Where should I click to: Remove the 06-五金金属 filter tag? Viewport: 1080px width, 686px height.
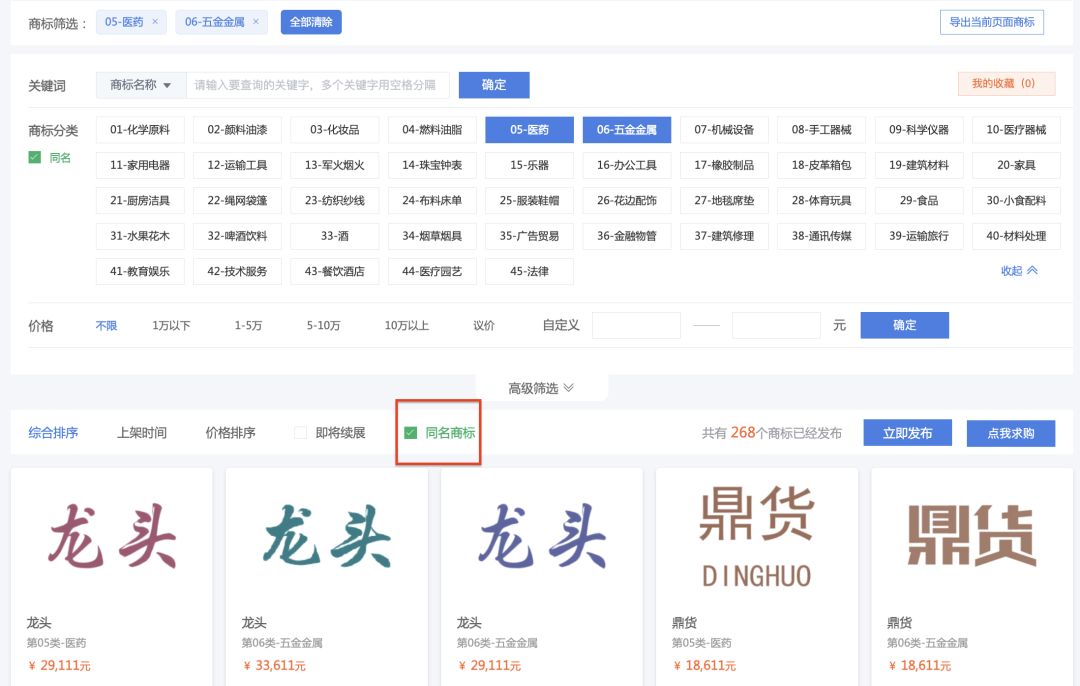[x=256, y=21]
